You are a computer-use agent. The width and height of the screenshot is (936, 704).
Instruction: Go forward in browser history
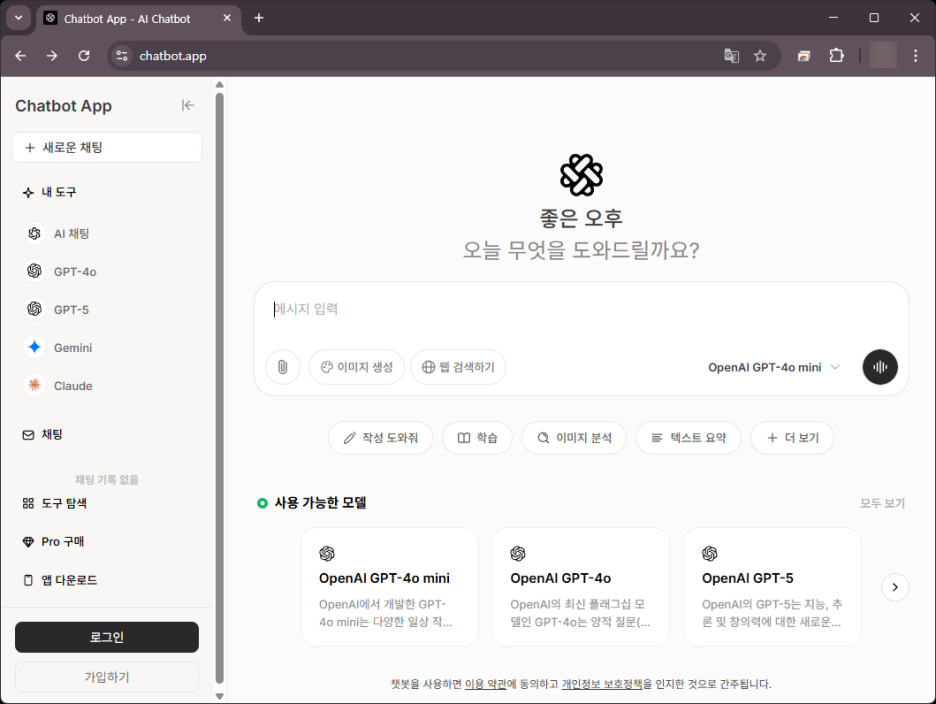pos(52,56)
